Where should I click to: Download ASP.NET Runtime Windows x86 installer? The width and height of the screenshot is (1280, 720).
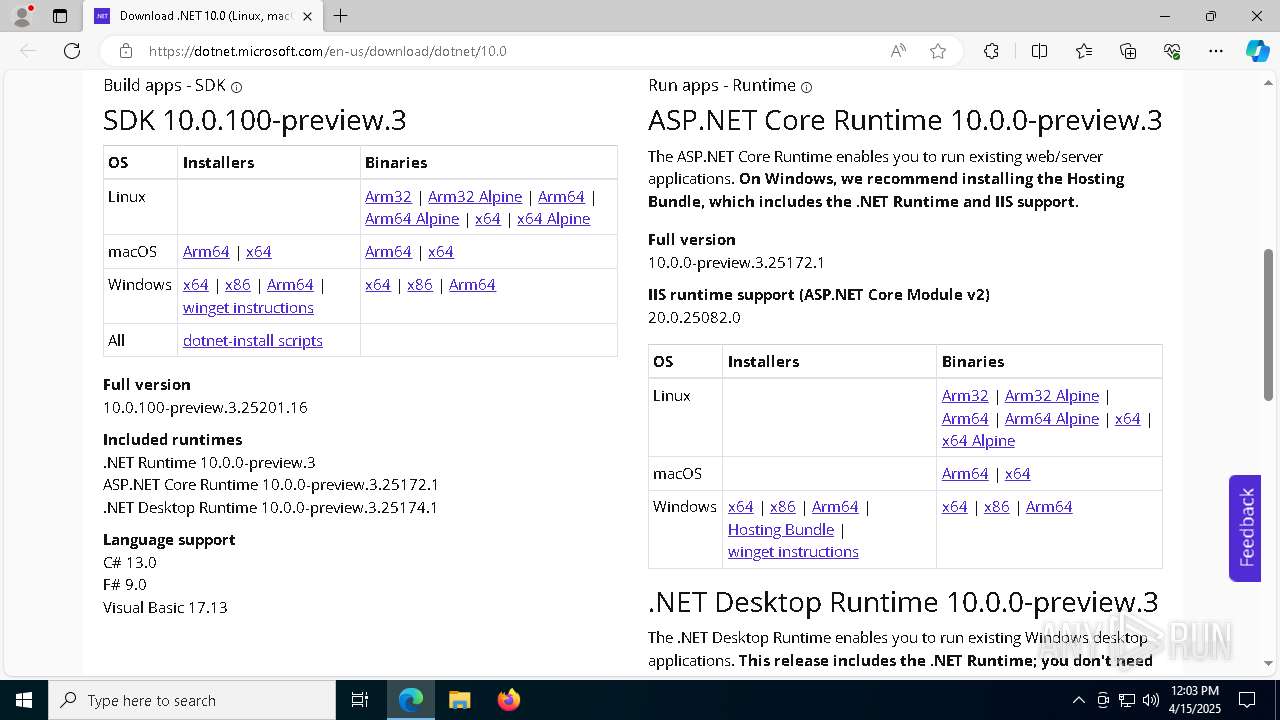783,506
